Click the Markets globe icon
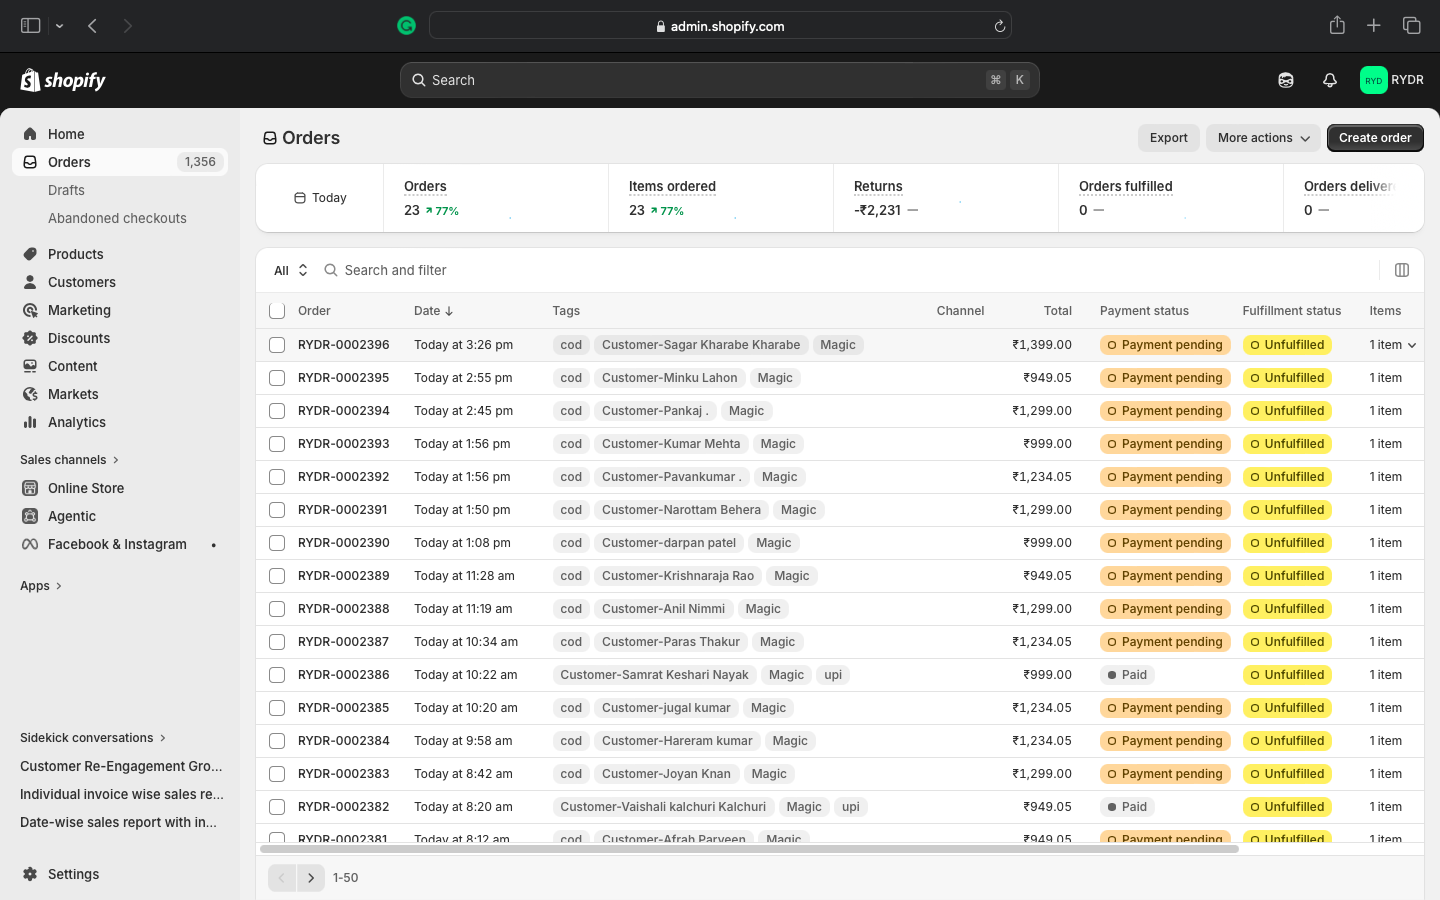 [x=30, y=394]
